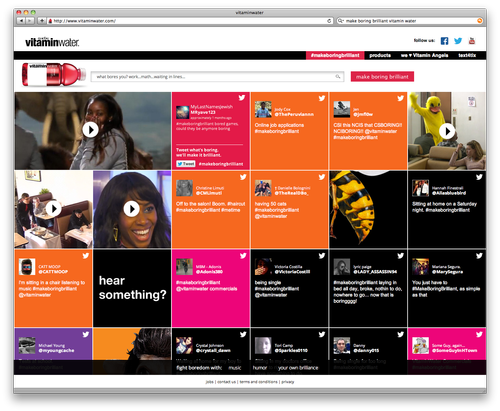The height and width of the screenshot is (411, 500).
Task: Click the make boring brilliant button
Action: (382, 77)
